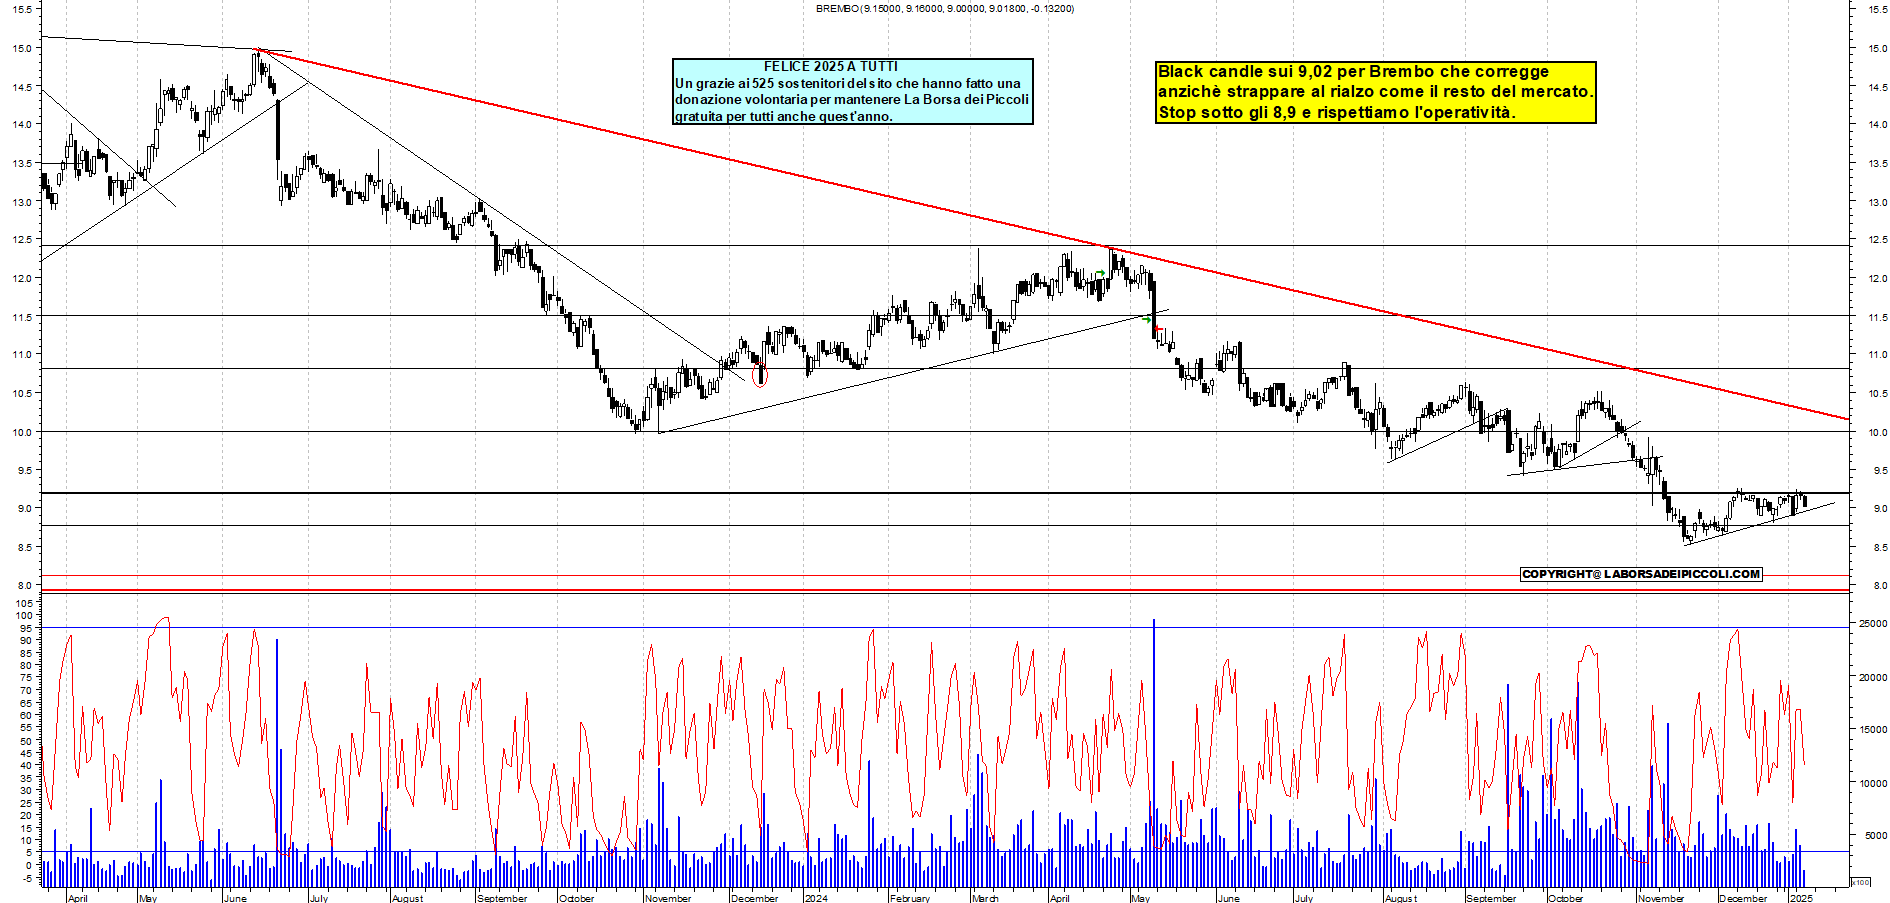Click the yellow 'Black candle sui 9,02 per Brembo' comment box
Viewport: 1890px width, 903px height.
1375,92
